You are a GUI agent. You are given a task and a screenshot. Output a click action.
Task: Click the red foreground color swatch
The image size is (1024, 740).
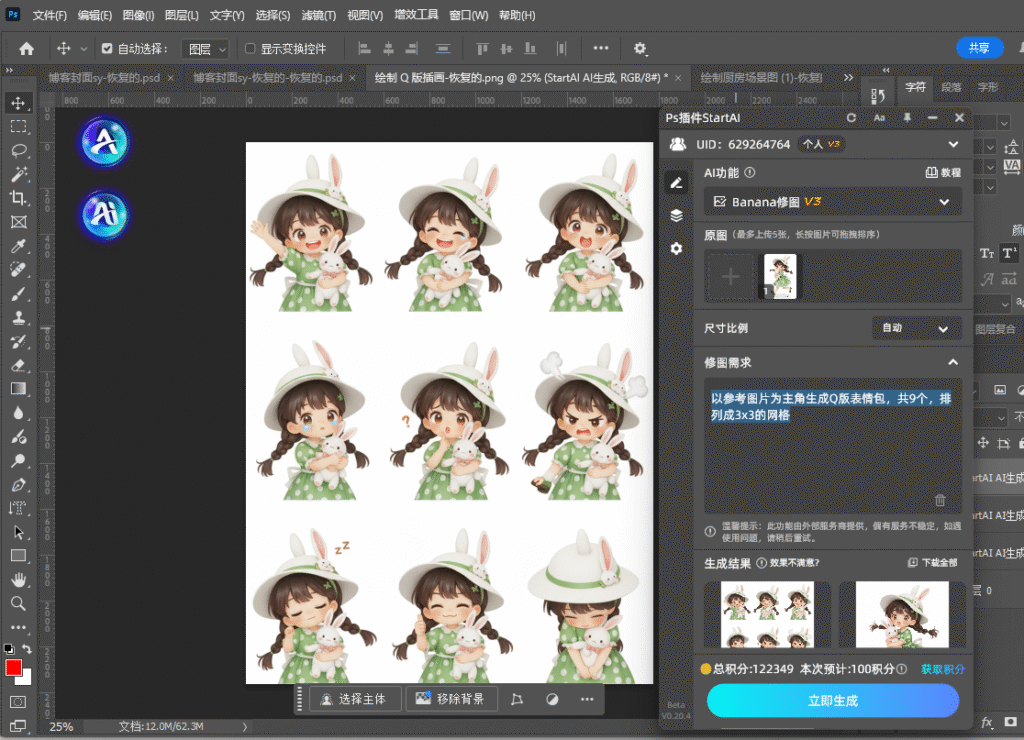pyautogui.click(x=14, y=667)
